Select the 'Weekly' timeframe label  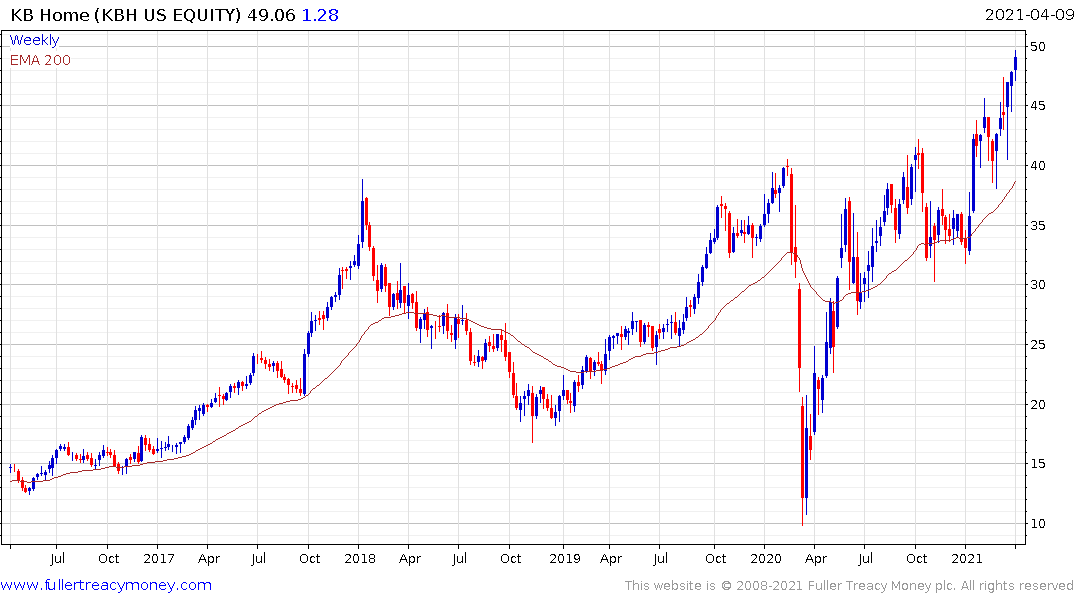(x=34, y=40)
